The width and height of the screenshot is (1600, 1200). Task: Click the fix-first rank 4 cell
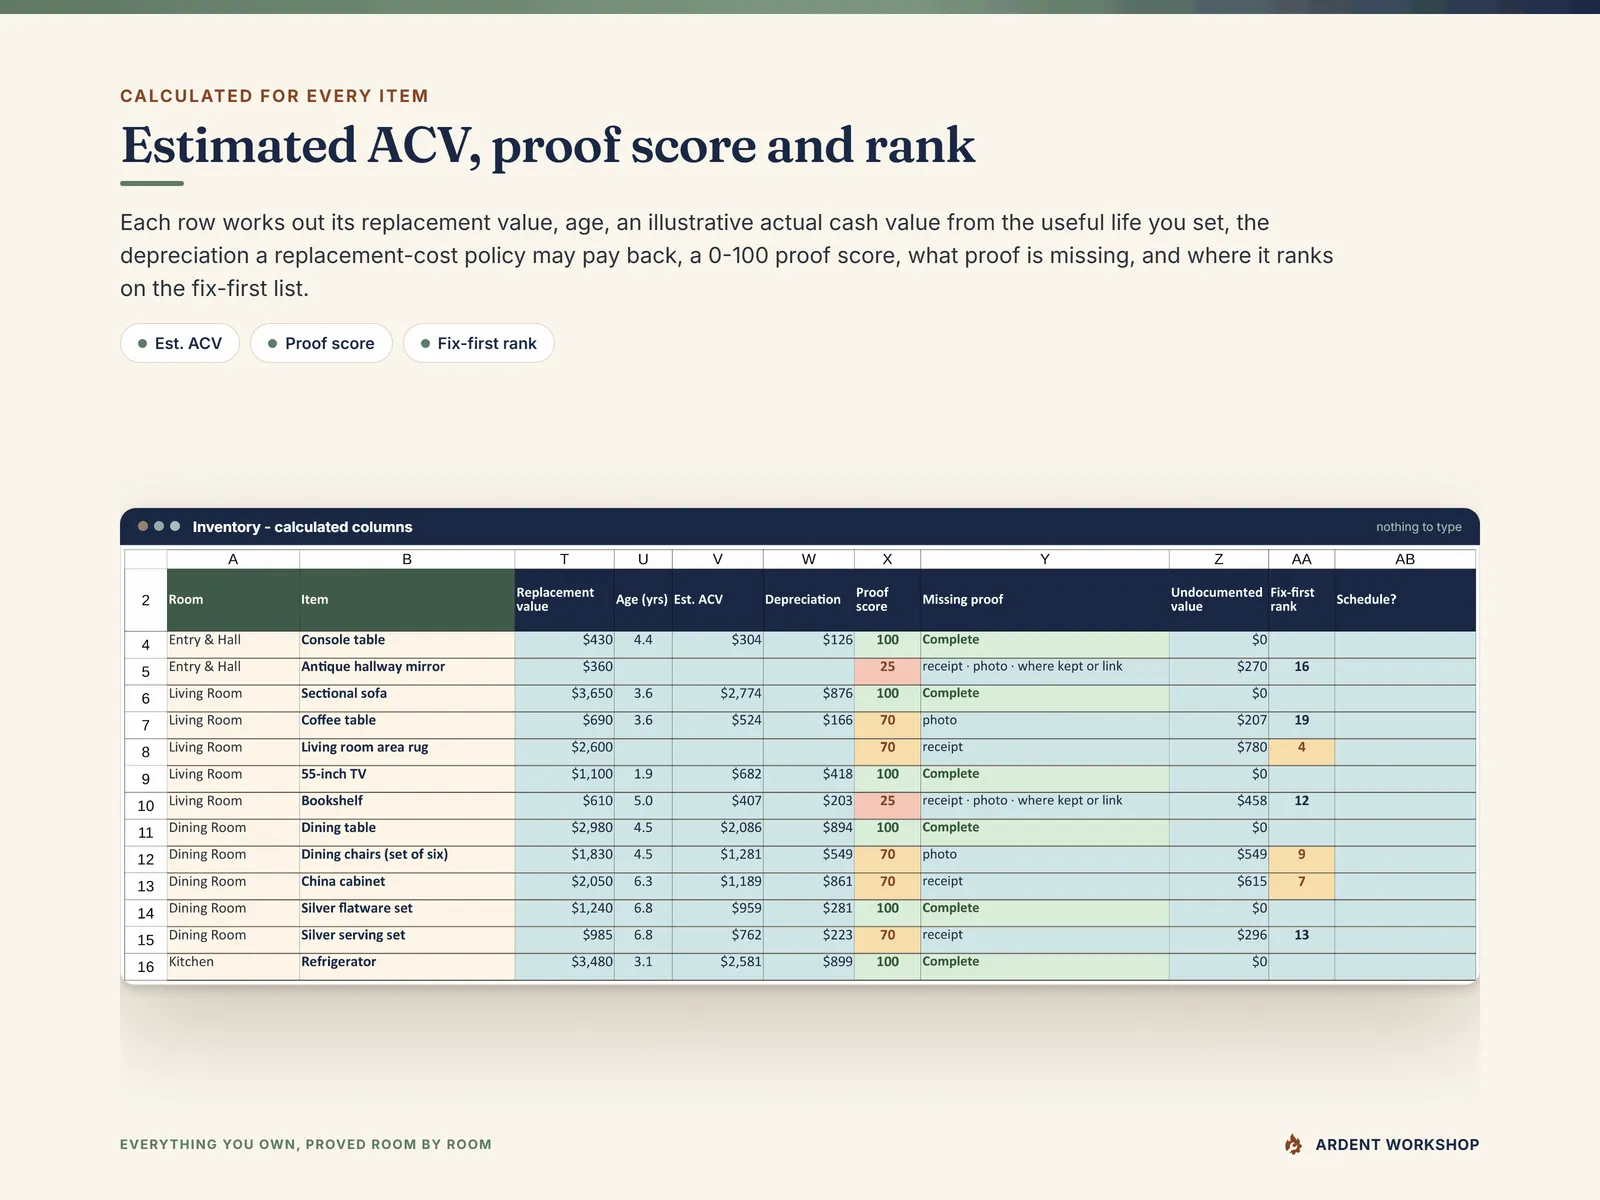click(x=1301, y=753)
